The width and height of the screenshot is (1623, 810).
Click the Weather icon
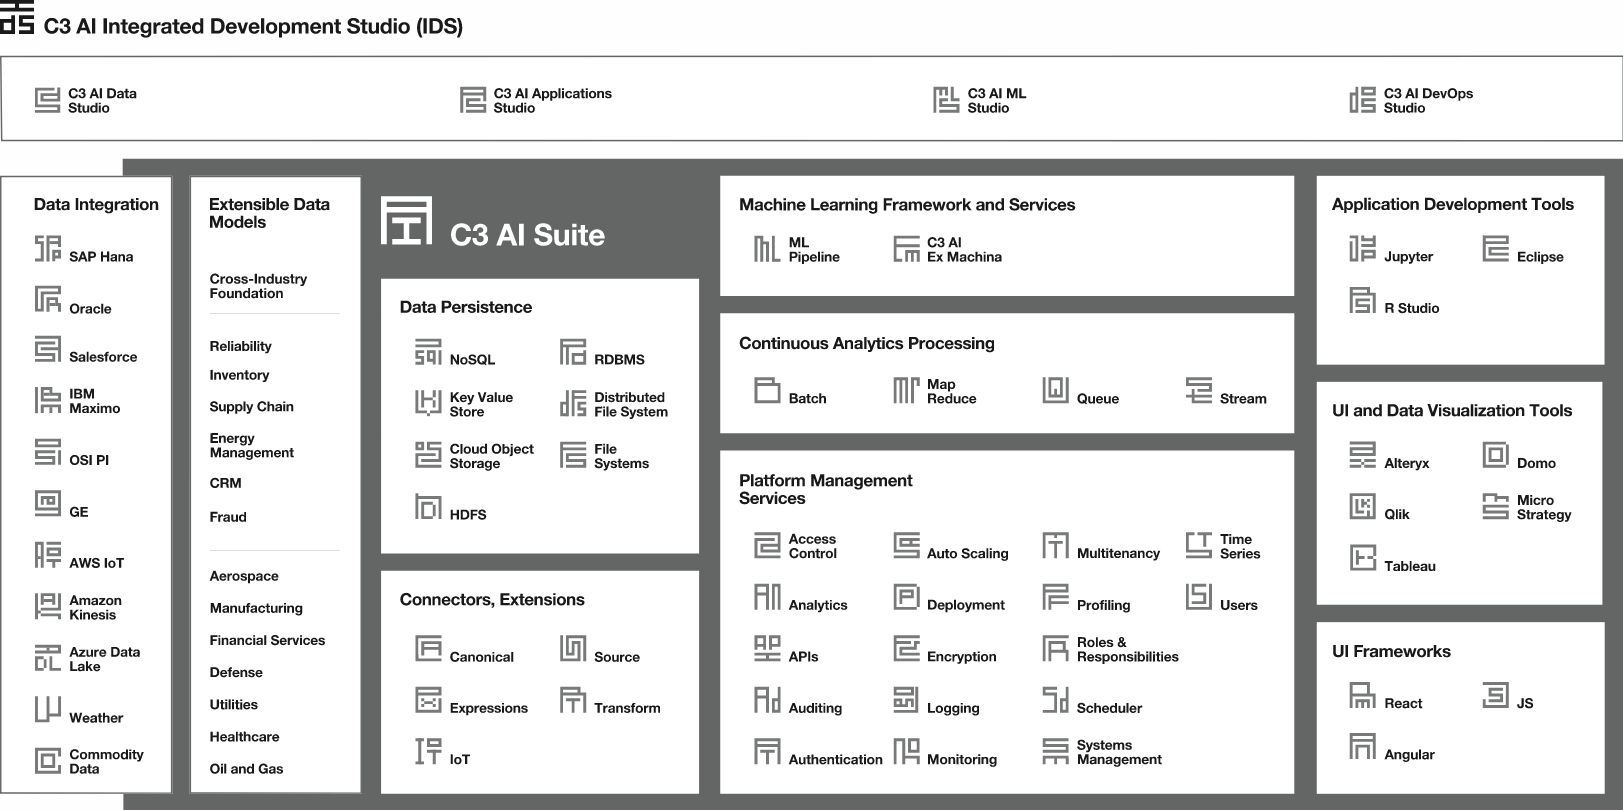[x=48, y=709]
